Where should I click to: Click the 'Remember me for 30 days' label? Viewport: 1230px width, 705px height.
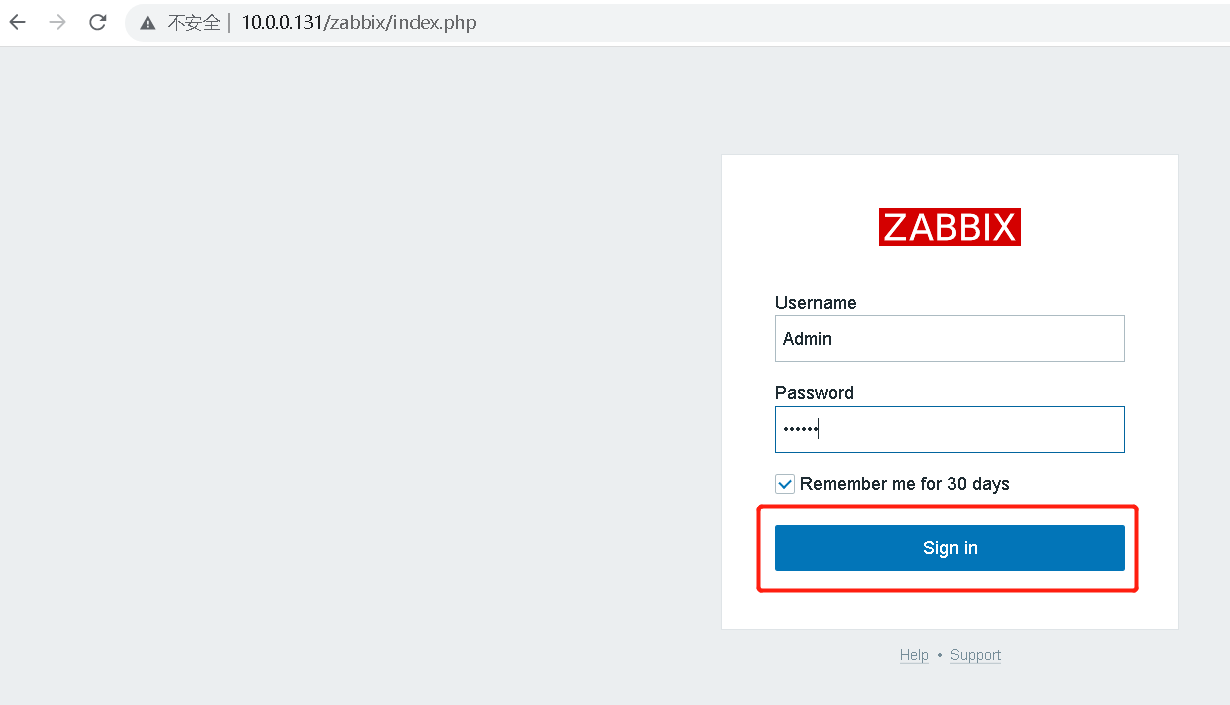point(904,484)
